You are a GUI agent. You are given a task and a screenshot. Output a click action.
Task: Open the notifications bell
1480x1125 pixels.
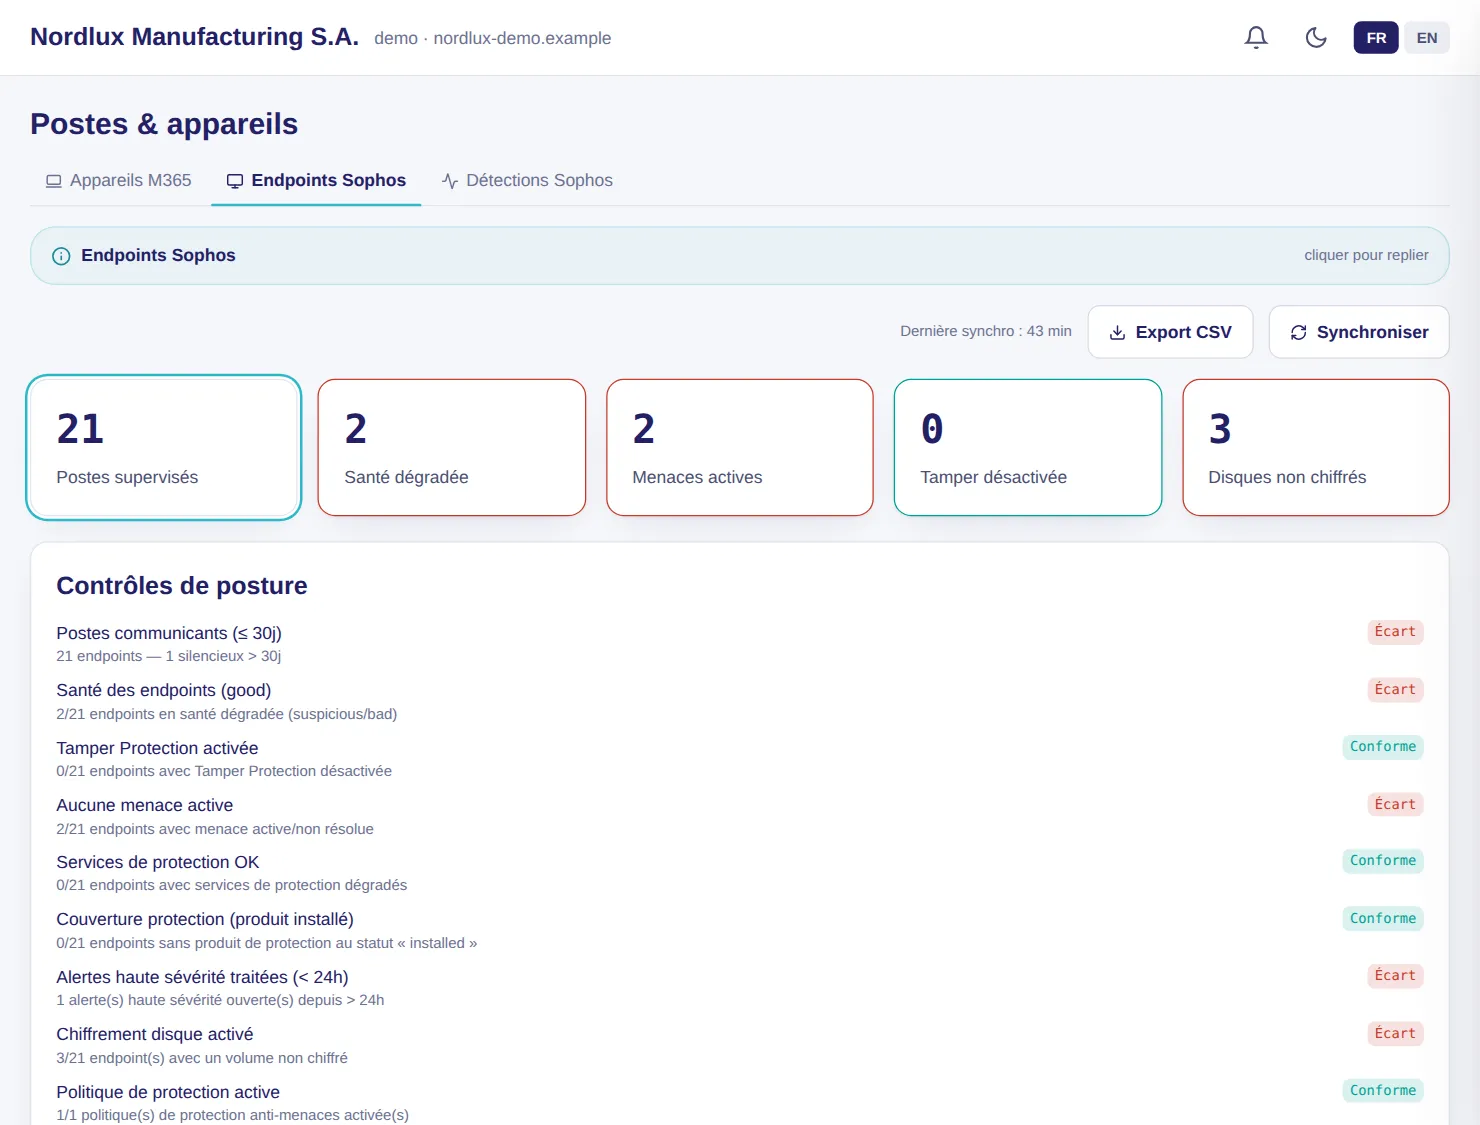click(x=1256, y=37)
